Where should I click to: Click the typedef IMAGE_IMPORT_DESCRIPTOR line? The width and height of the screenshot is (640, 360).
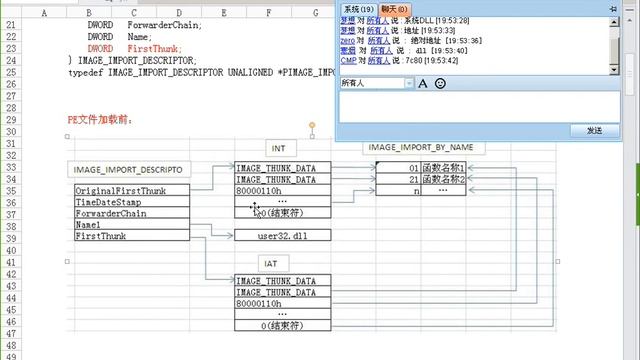tap(202, 72)
